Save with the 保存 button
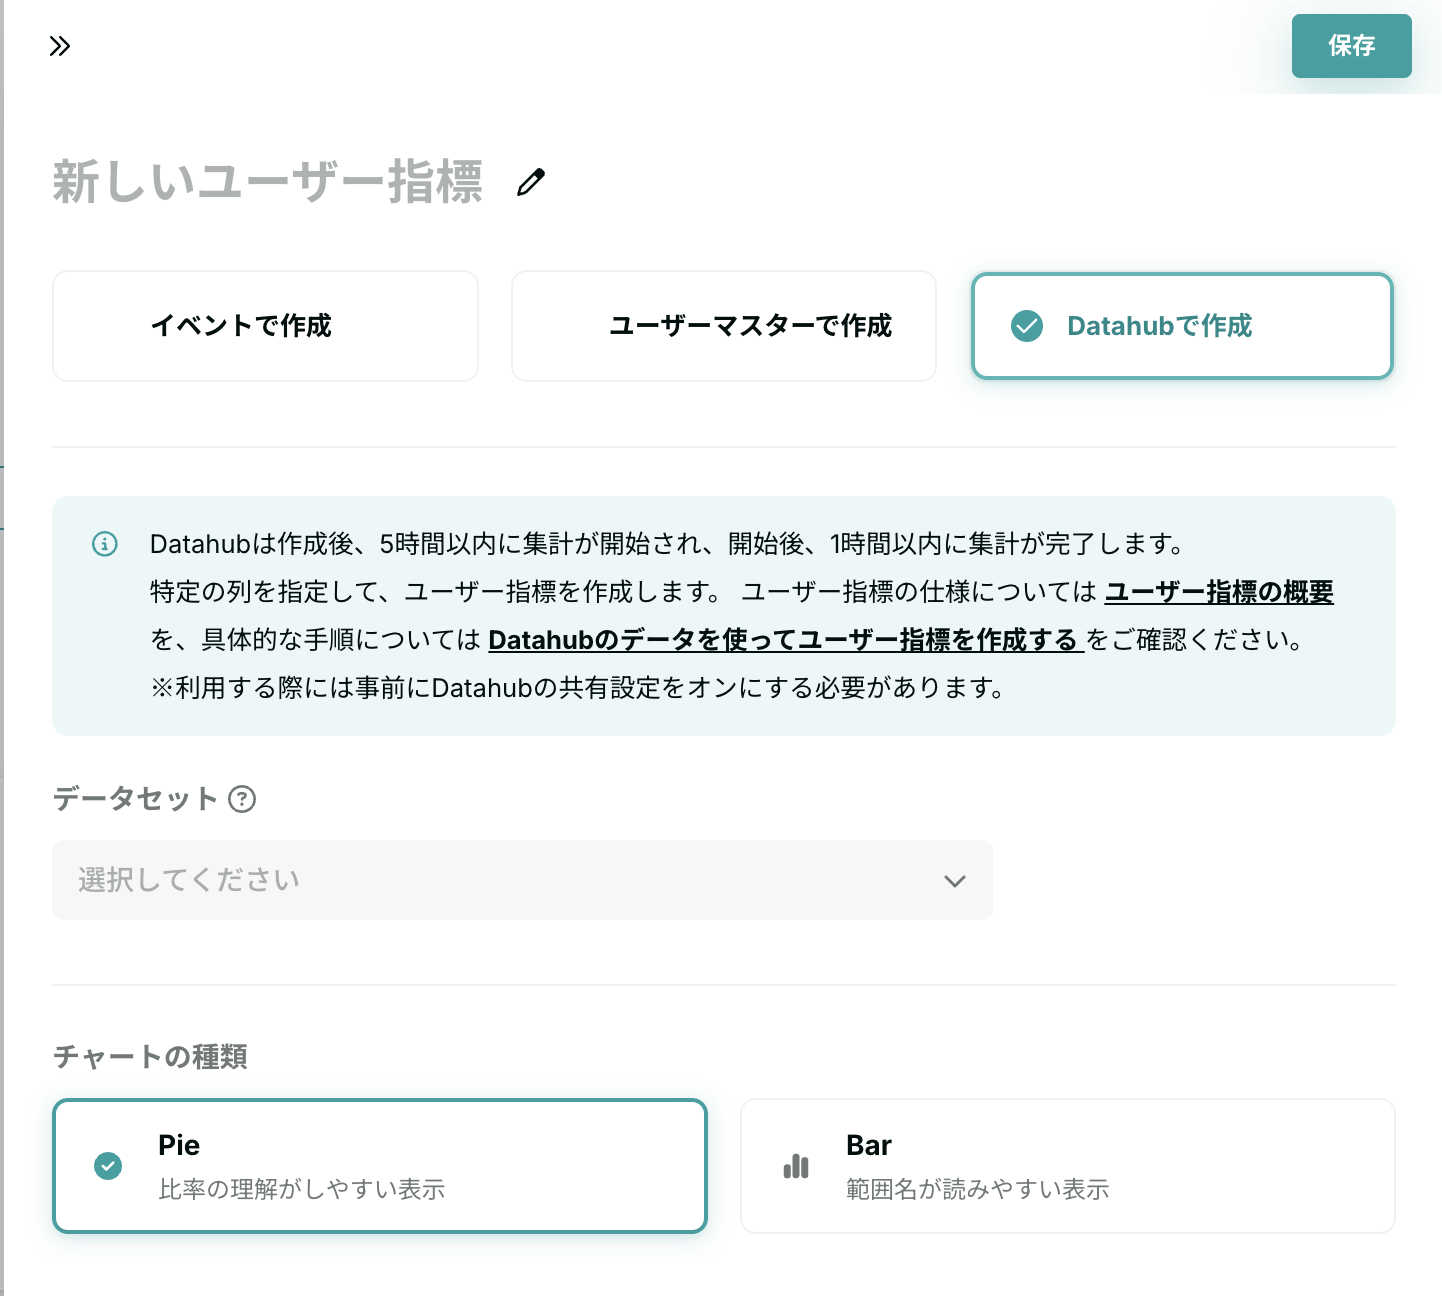This screenshot has height=1296, width=1442. [x=1351, y=46]
